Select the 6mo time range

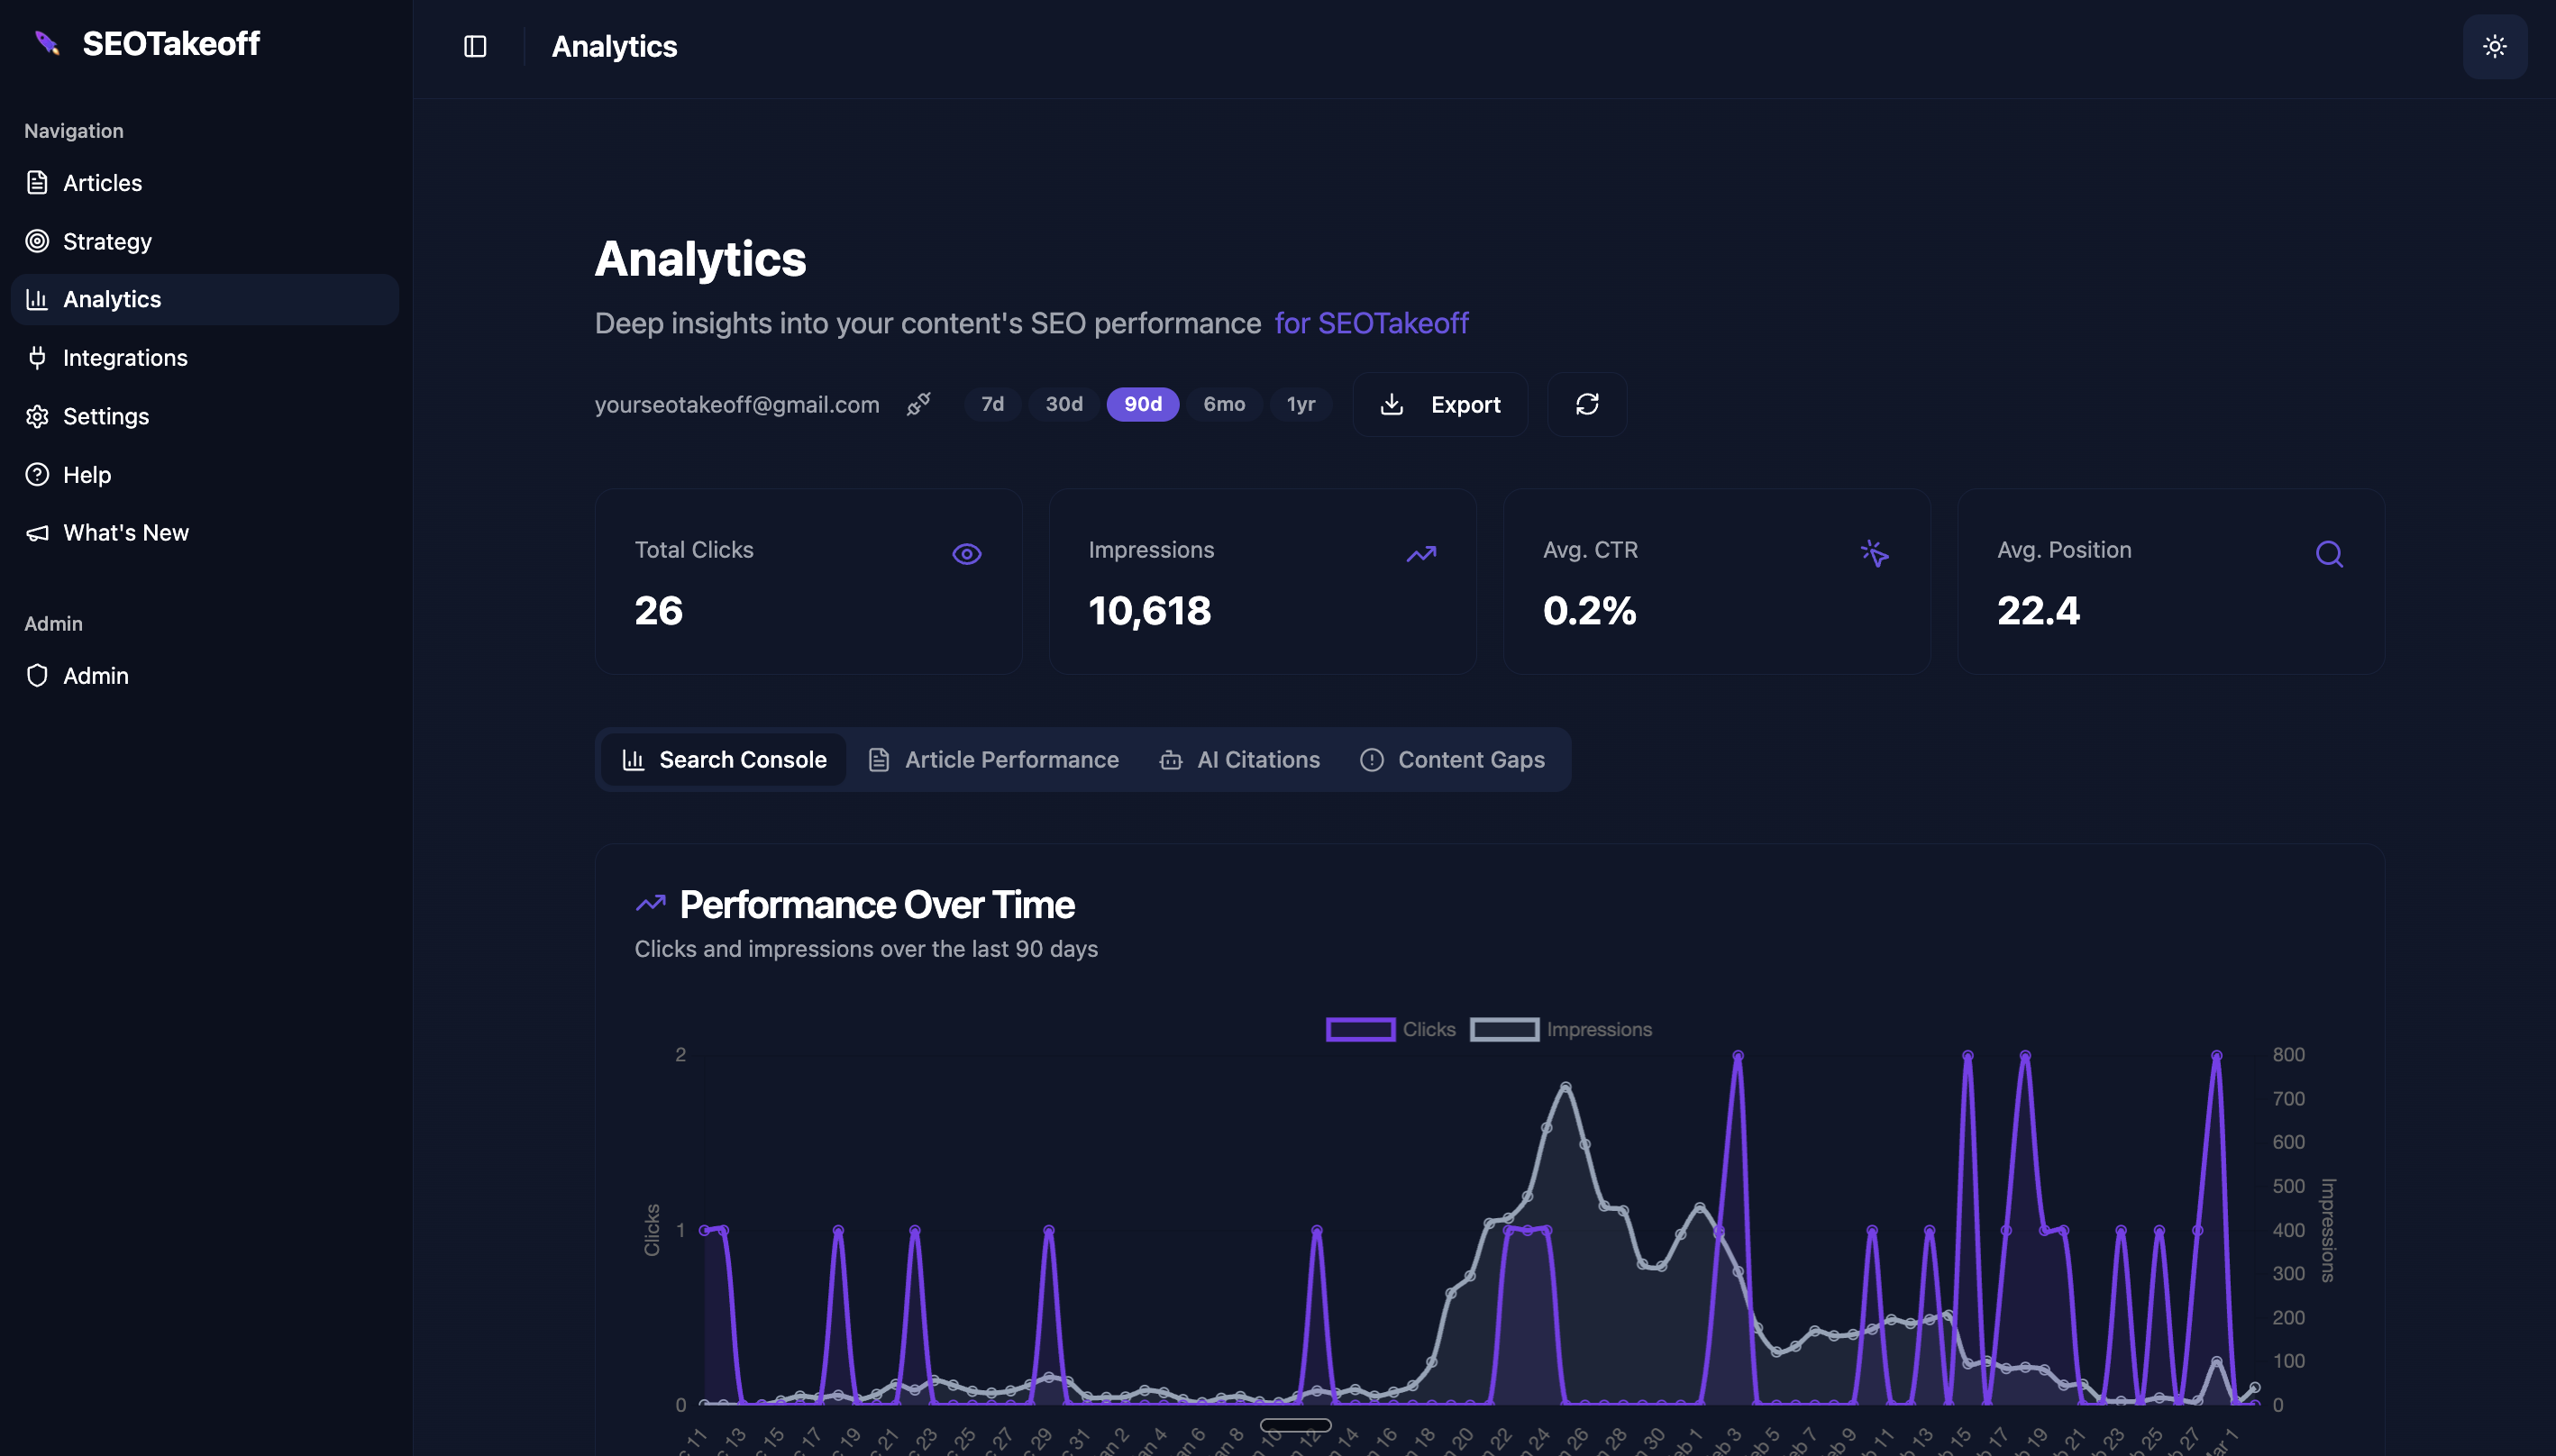tap(1223, 404)
